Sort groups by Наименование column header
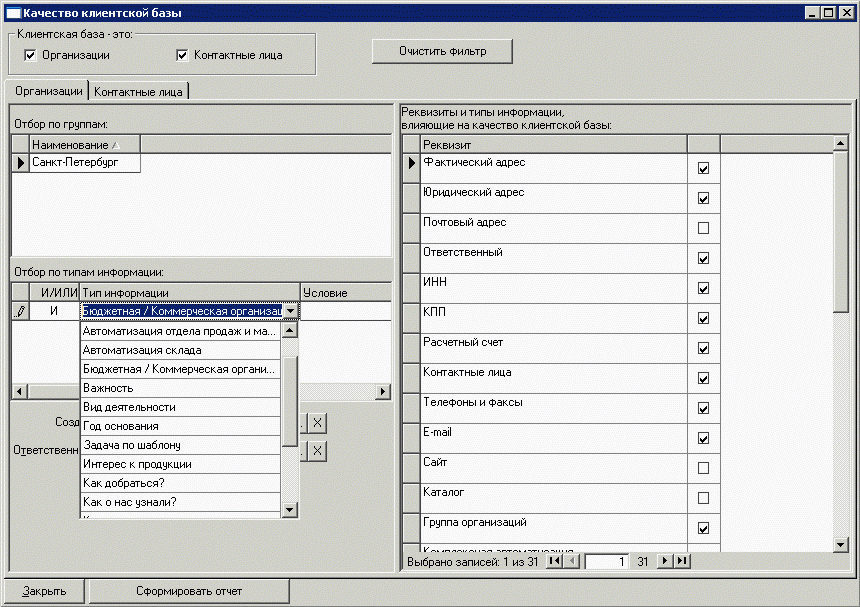 (x=84, y=145)
